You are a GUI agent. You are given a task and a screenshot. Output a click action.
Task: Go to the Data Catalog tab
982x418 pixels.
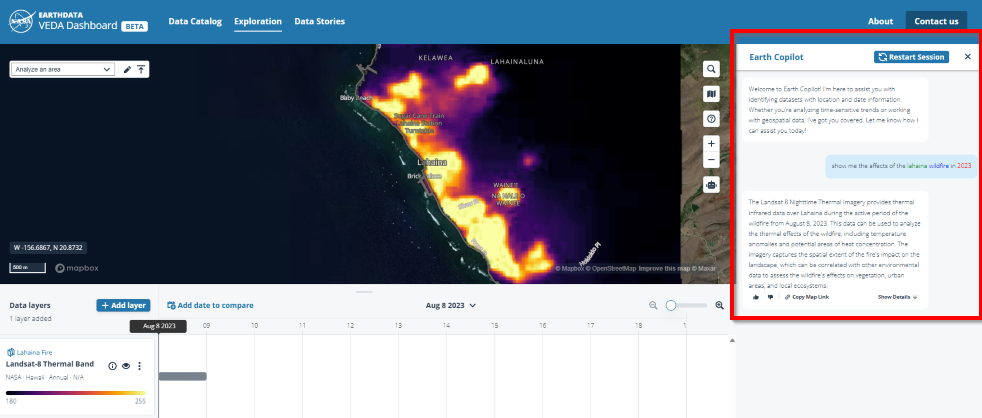pos(195,21)
